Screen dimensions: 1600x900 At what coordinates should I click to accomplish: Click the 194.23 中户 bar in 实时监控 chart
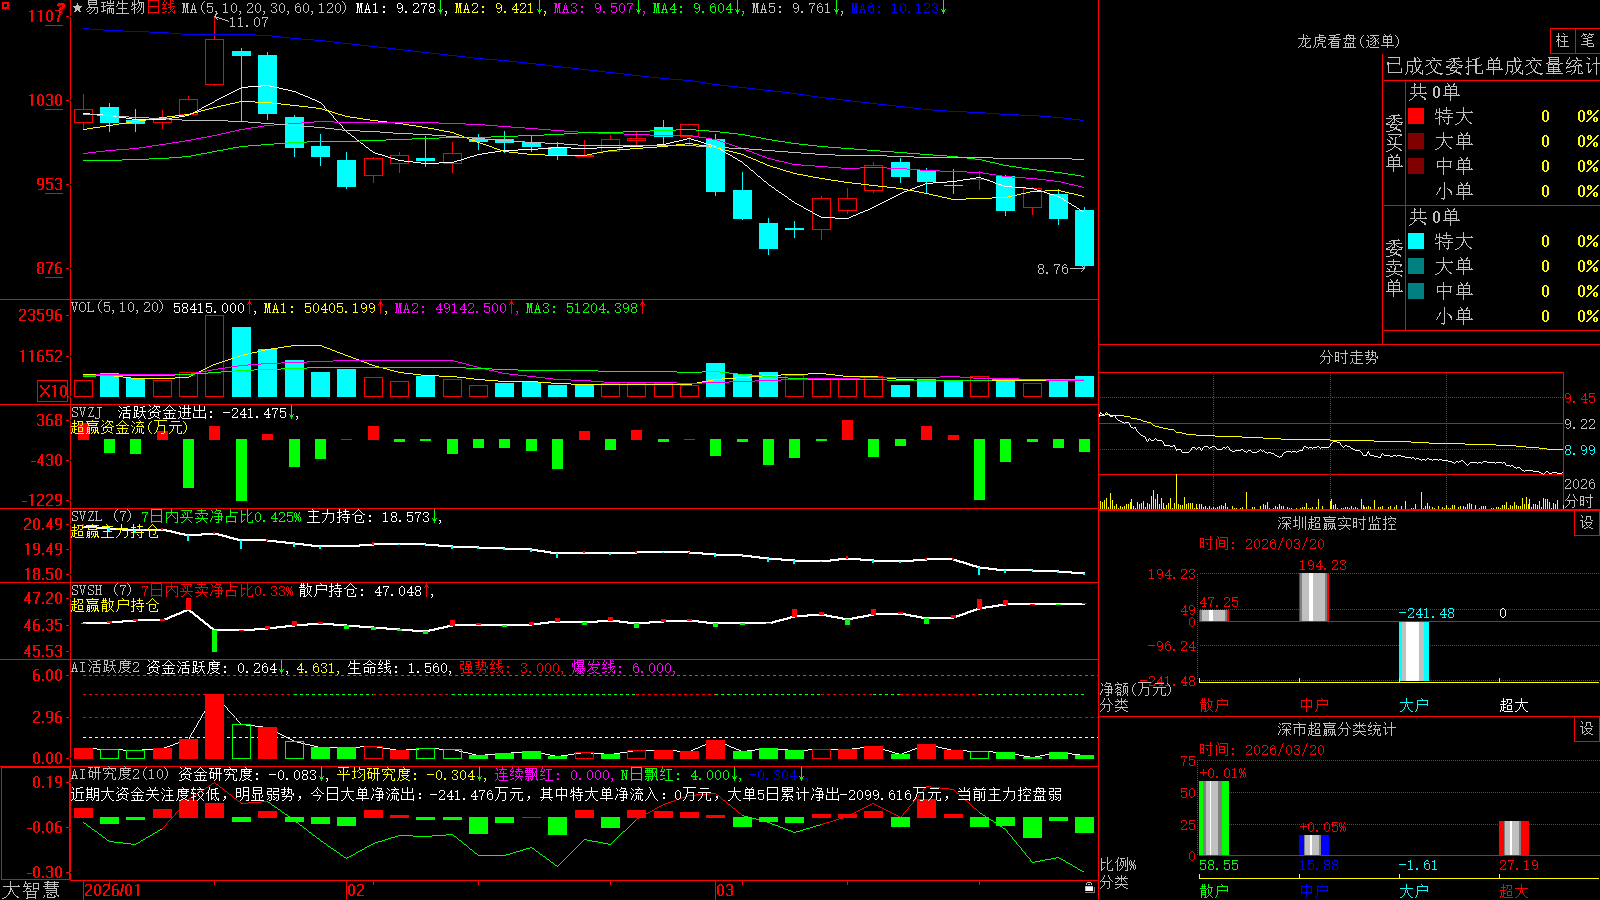click(x=1314, y=597)
